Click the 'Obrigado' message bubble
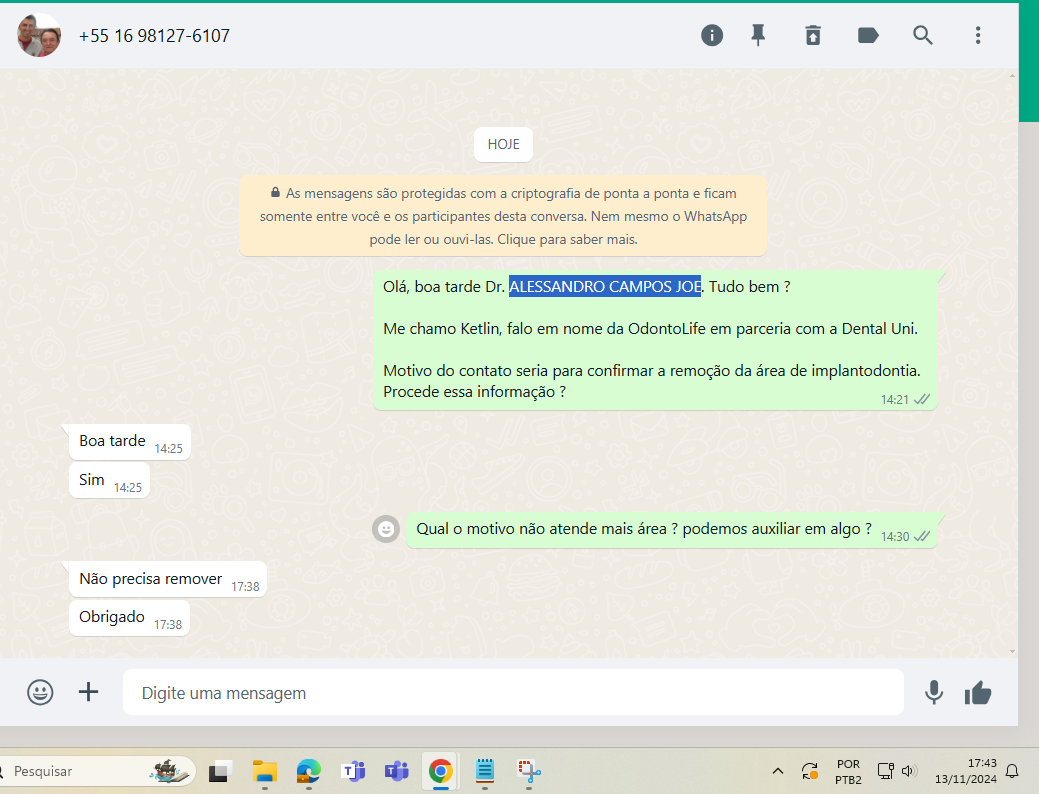The image size is (1039, 794). [129, 618]
